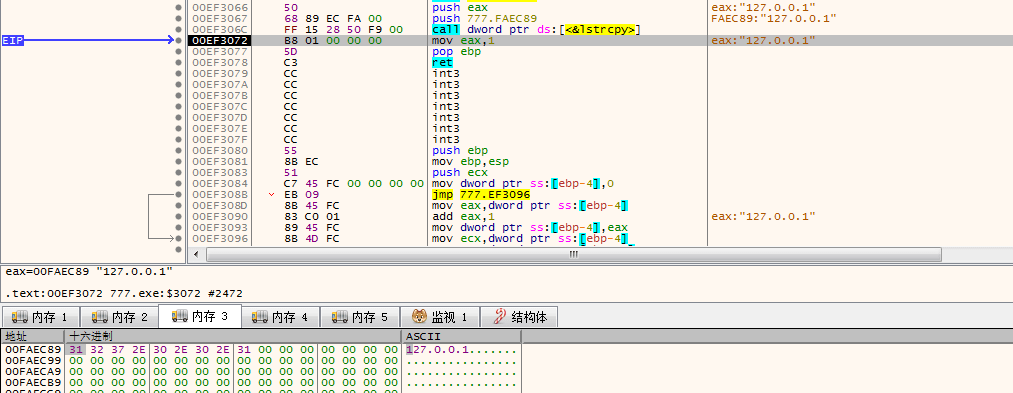Toggle breakpoint dot at address 00EF3077
The image size is (1013, 393).
(178, 52)
